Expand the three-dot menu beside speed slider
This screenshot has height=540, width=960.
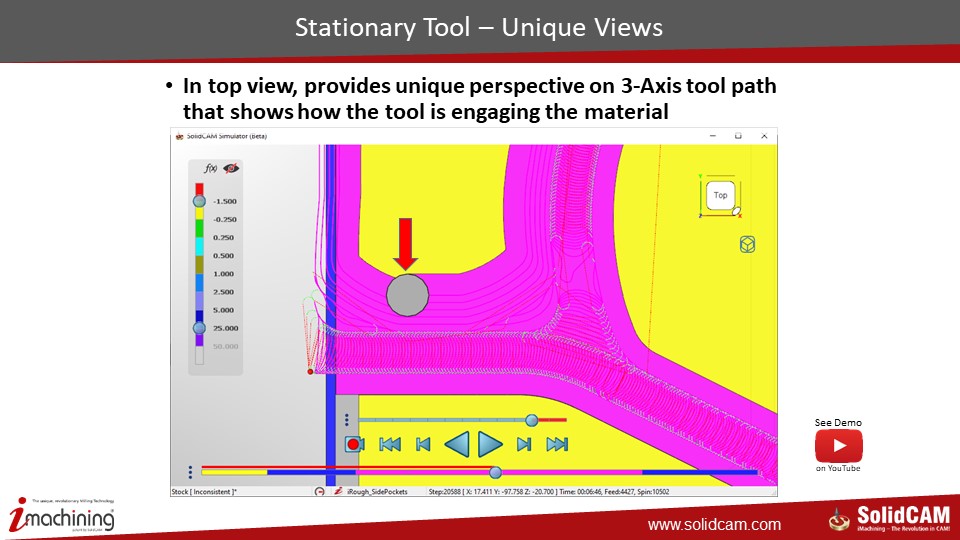click(x=346, y=420)
